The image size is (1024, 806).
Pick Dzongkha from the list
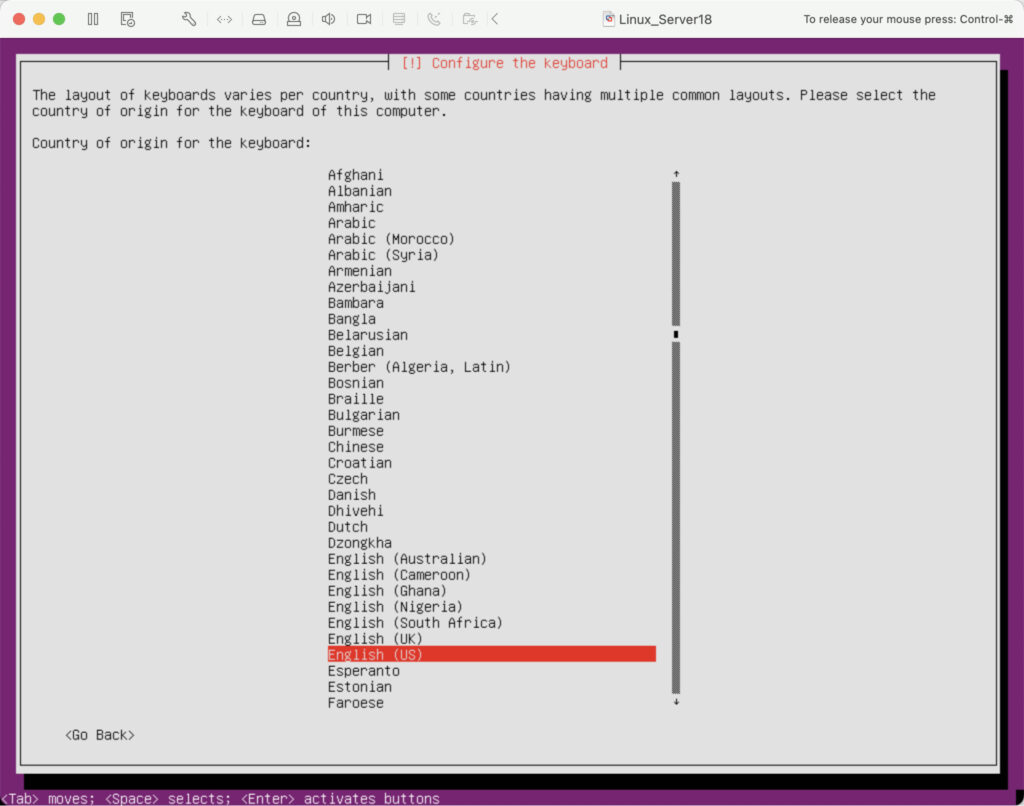491,543
